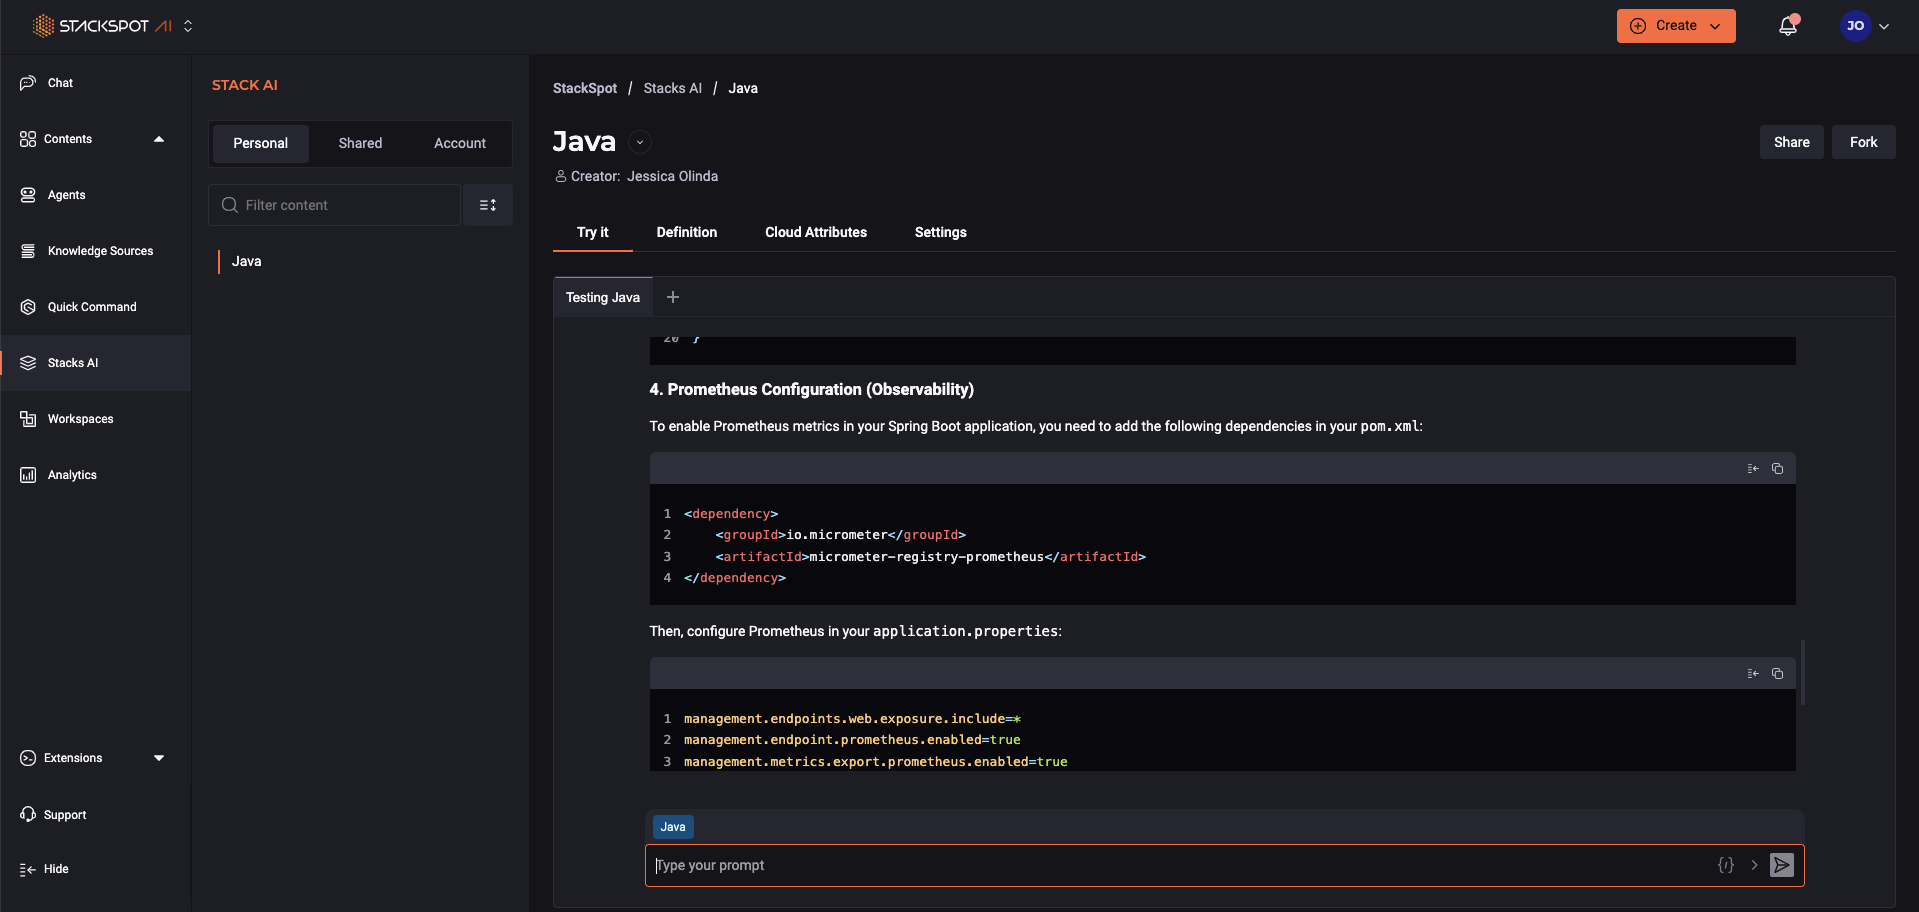The width and height of the screenshot is (1919, 912).
Task: Click the Contents grid icon
Action: [x=28, y=139]
